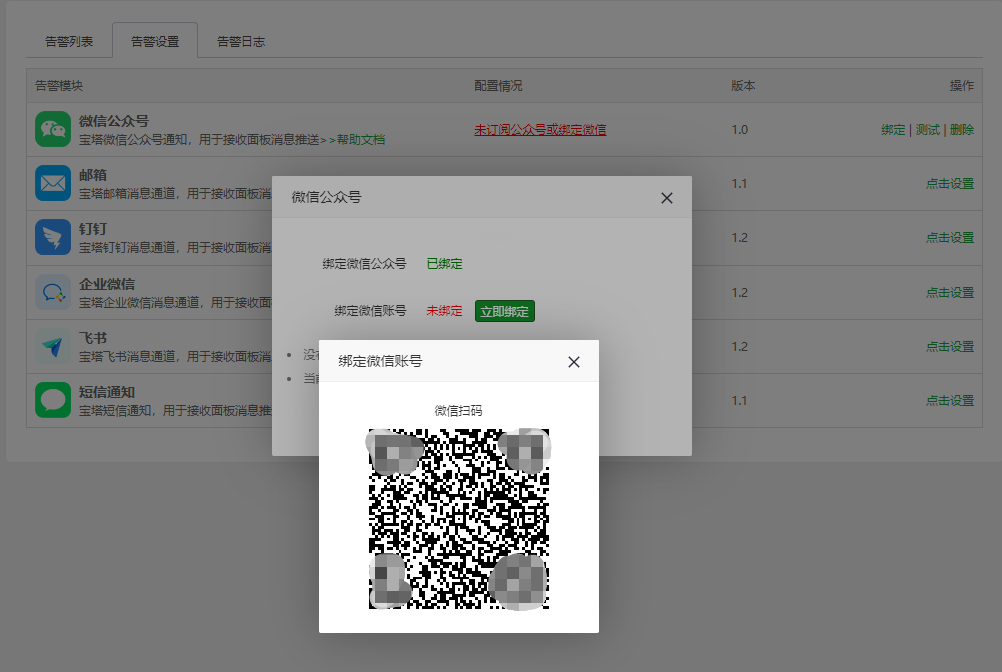
Task: Click the 微信扫码 label
Action: (458, 411)
